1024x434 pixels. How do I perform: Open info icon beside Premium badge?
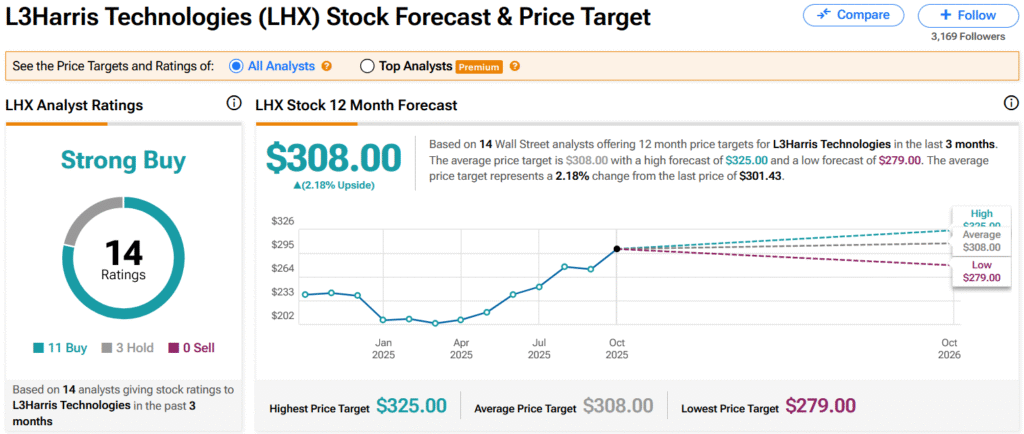(515, 66)
